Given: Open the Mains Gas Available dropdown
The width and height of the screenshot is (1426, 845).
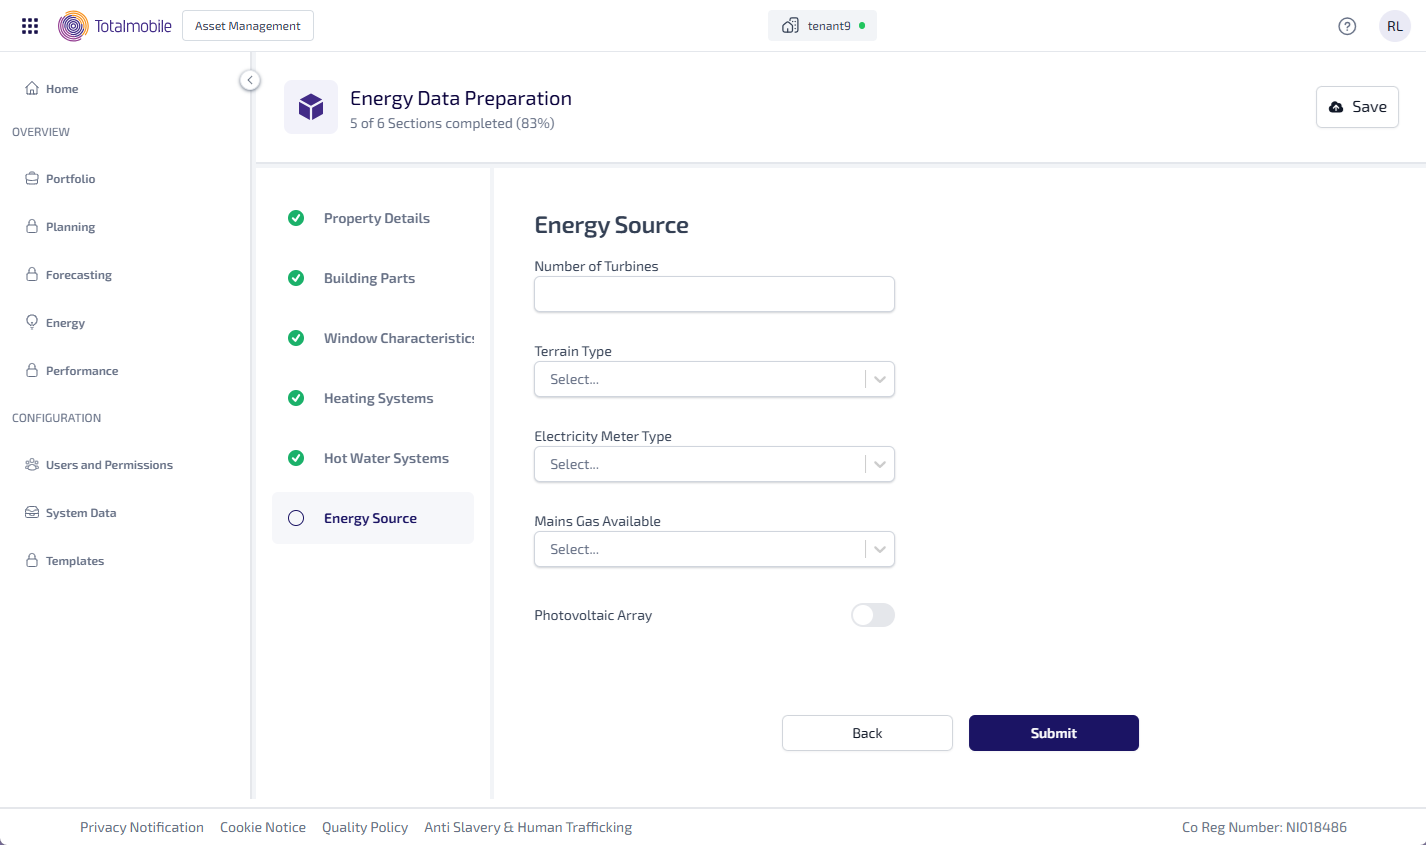Looking at the screenshot, I should click(x=714, y=549).
